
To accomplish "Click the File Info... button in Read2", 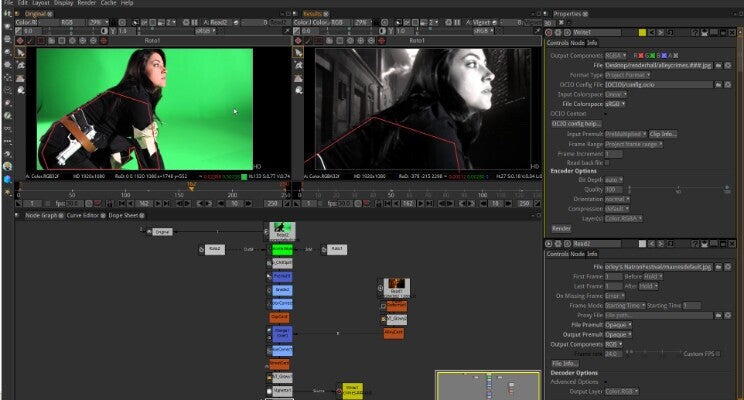I will click(566, 363).
